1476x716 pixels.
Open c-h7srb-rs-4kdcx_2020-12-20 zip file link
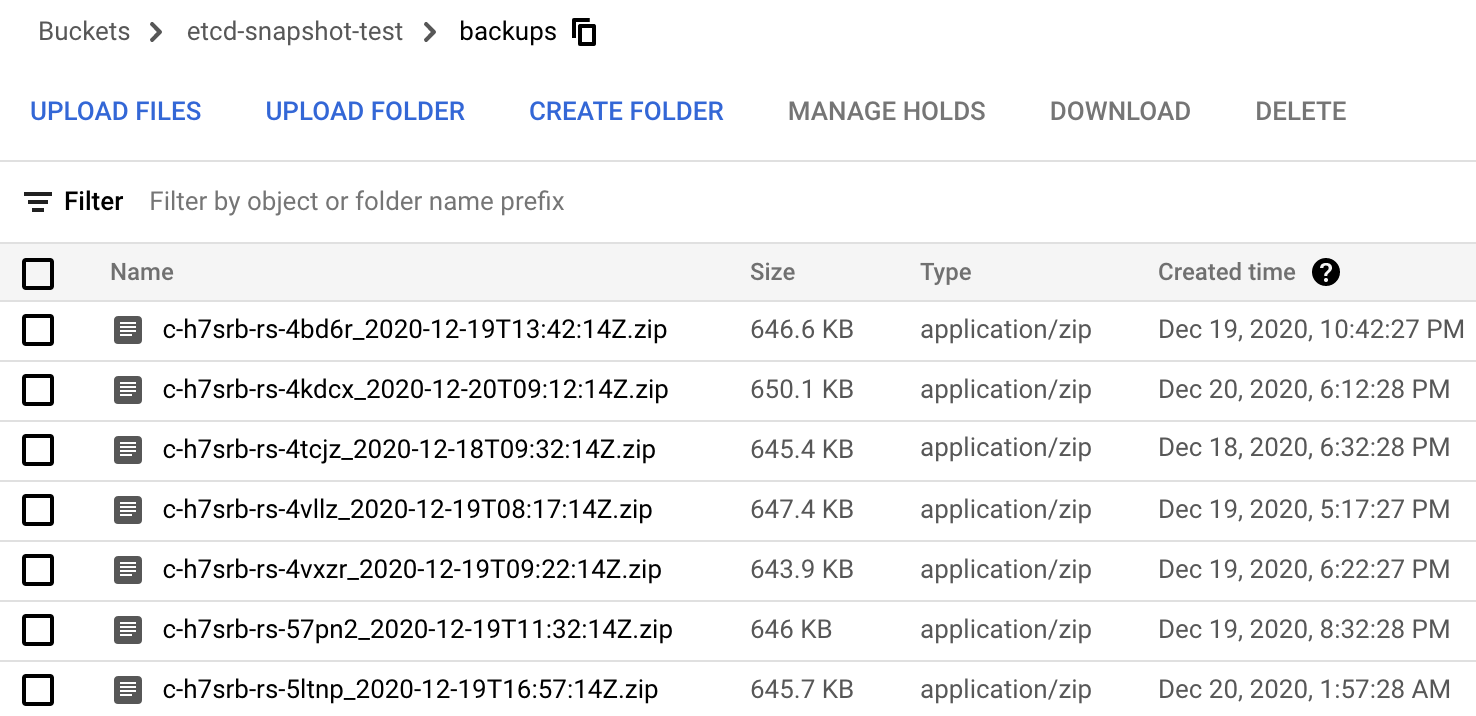[415, 390]
